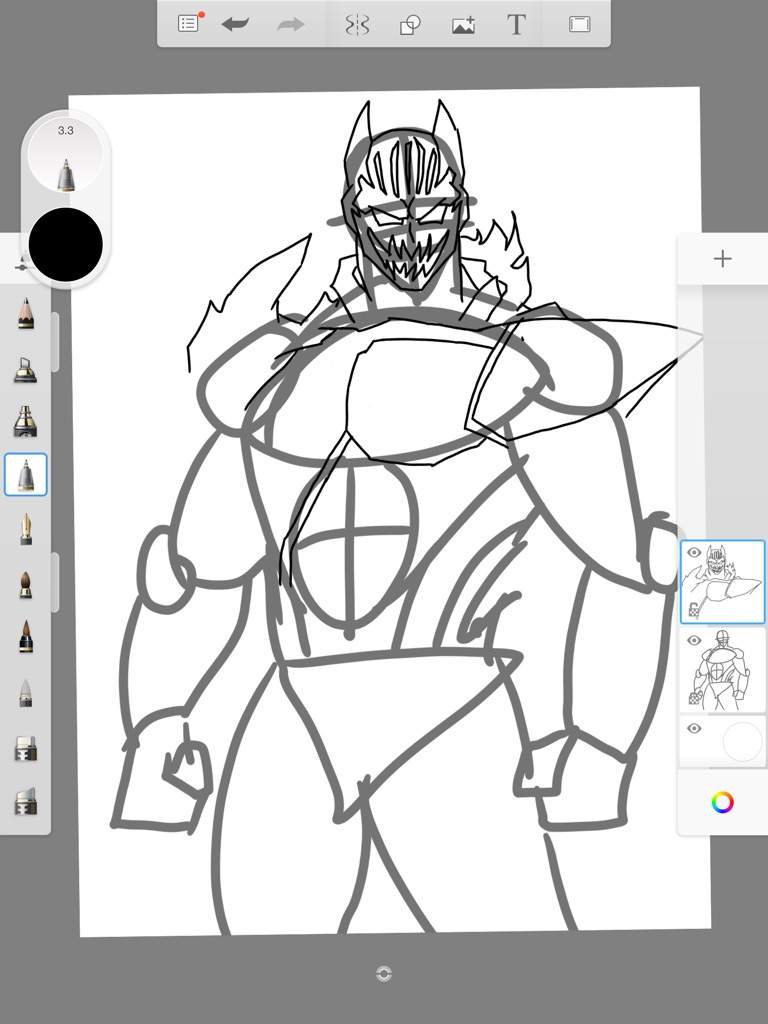Select the fountain ink pen brush
Viewport: 768px width, 1024px height.
[25, 529]
